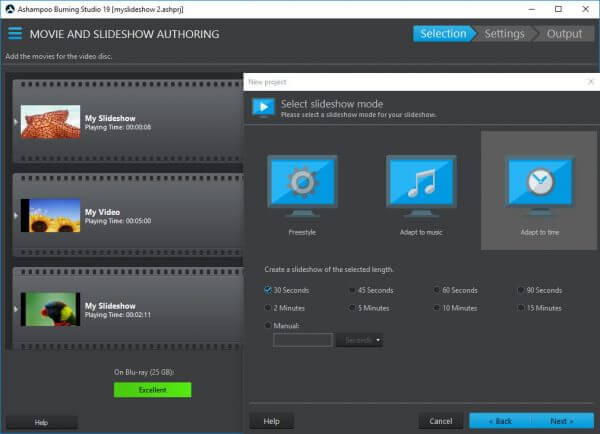Select the sunflower My Video thumbnail
This screenshot has width=600, height=434.
pos(51,215)
